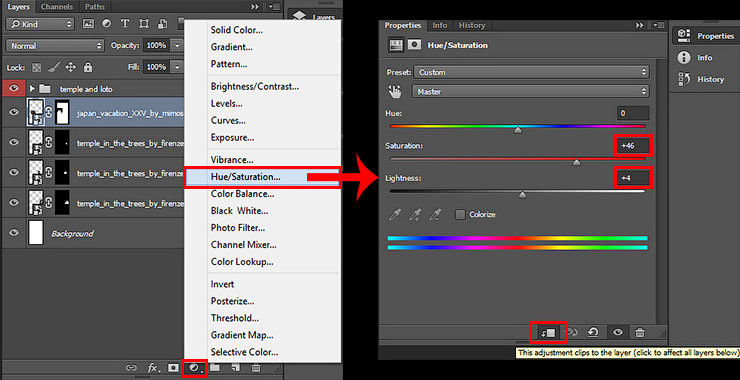Lock all padlock icon
This screenshot has width=740, height=380.
pos(87,68)
